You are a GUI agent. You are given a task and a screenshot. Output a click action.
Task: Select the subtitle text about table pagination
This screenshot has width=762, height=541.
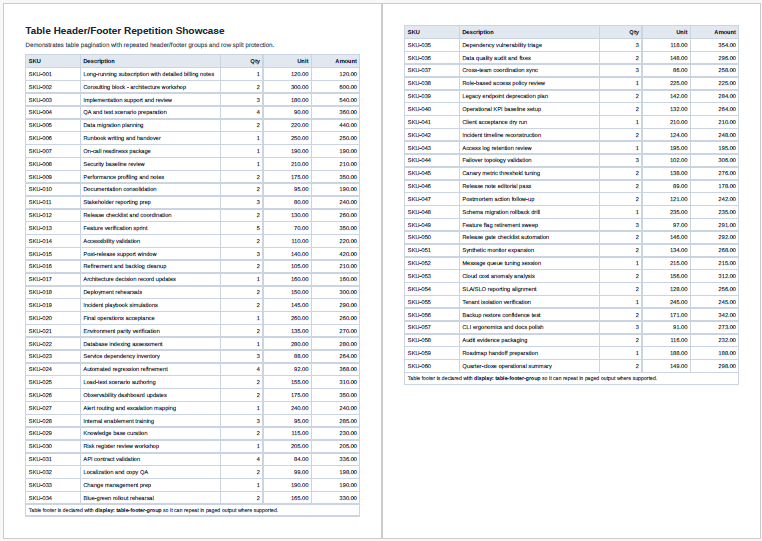tap(149, 45)
